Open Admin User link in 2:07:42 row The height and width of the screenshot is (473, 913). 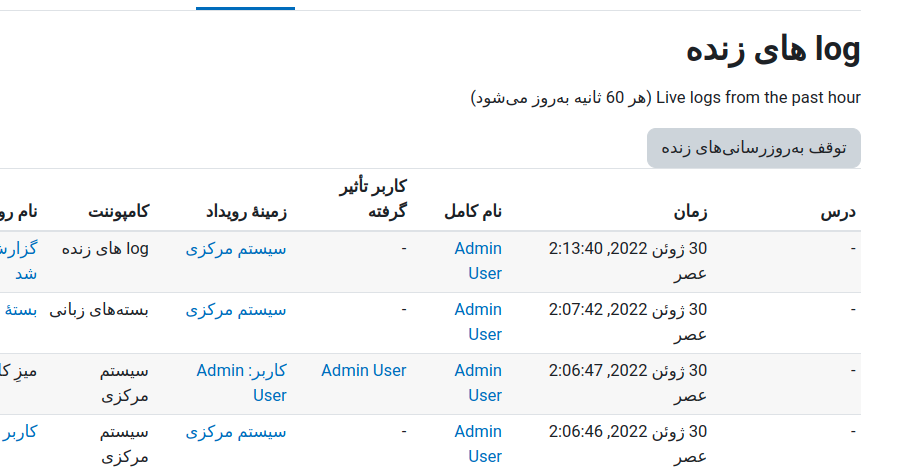click(x=478, y=322)
